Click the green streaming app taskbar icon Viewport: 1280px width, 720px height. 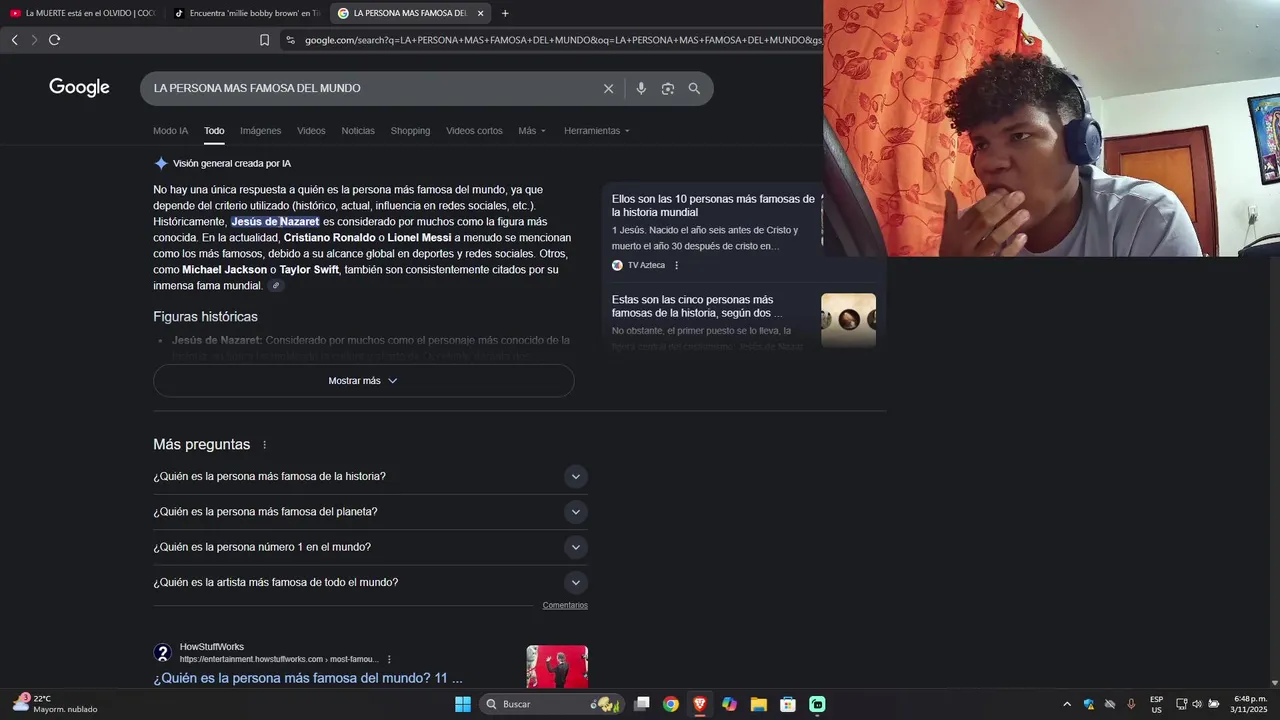point(817,704)
